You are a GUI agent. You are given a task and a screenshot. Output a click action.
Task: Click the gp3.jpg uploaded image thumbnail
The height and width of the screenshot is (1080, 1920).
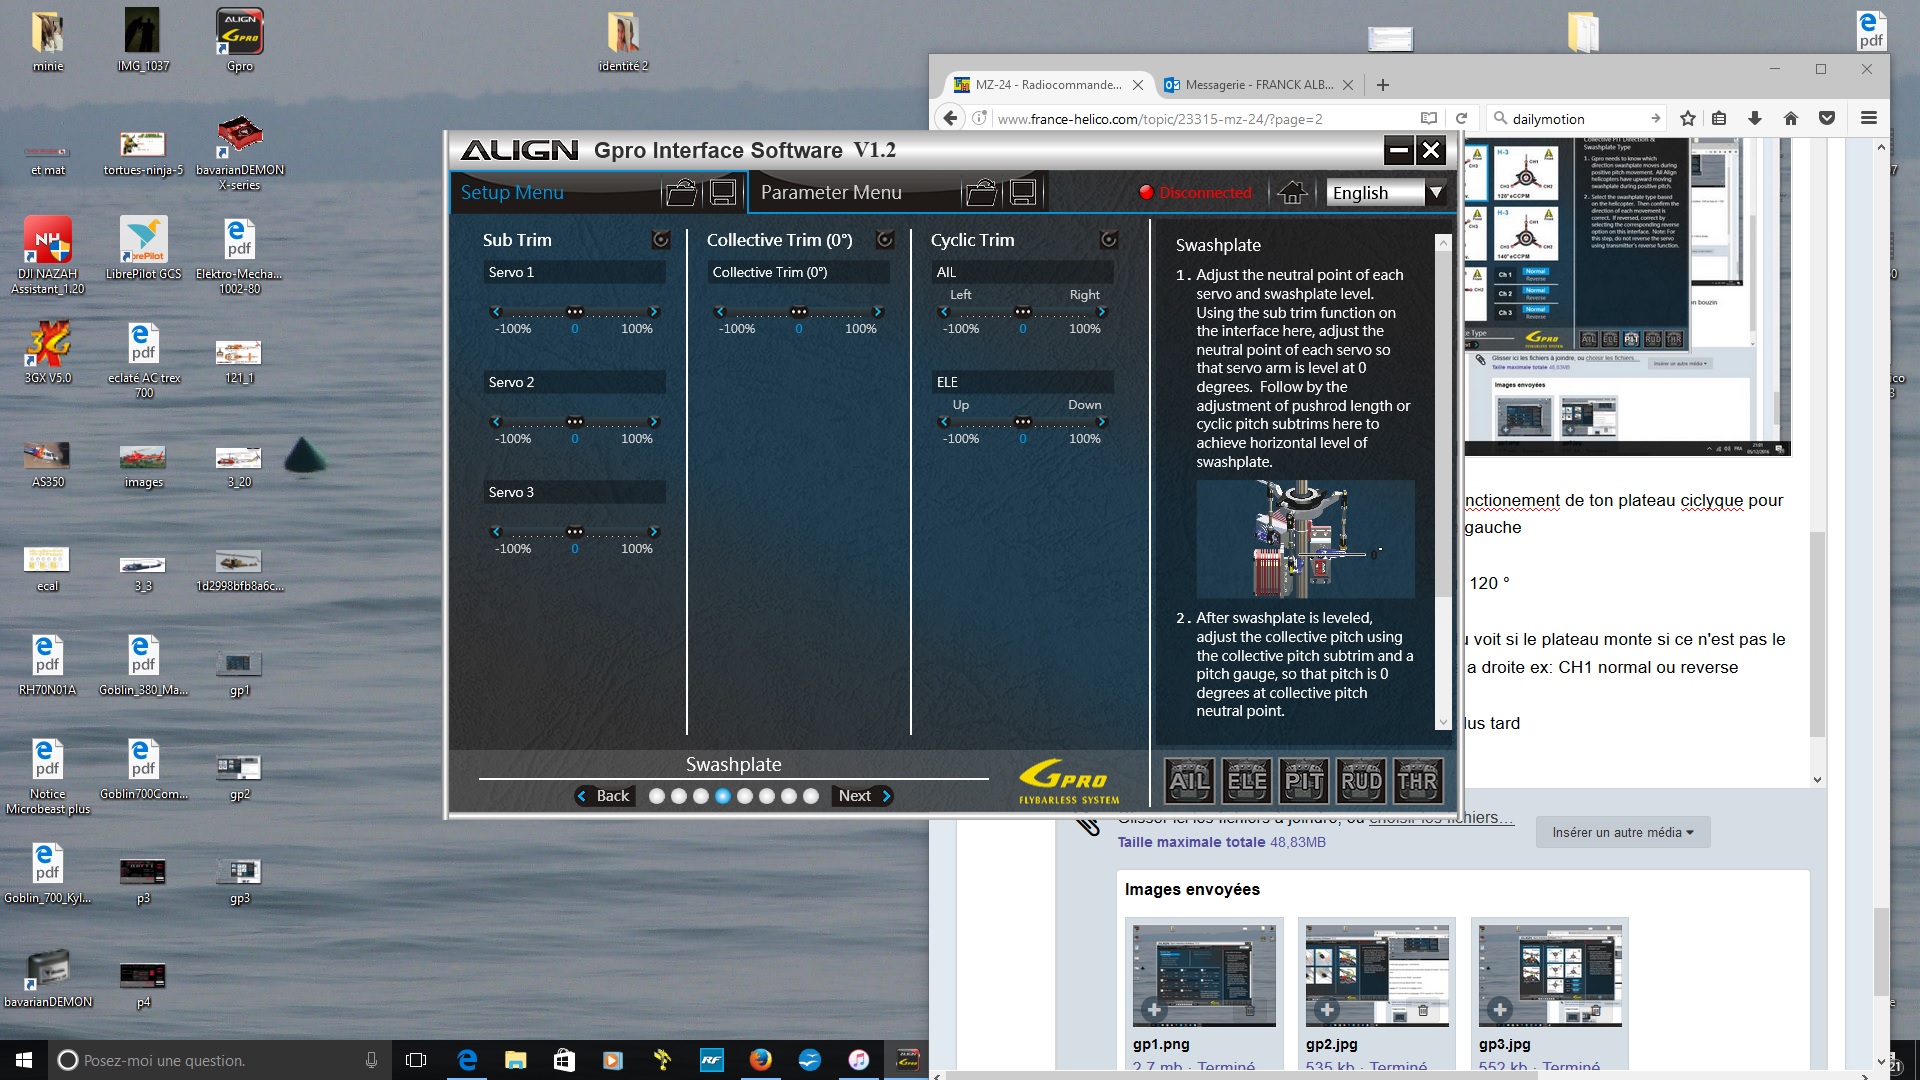tap(1550, 975)
